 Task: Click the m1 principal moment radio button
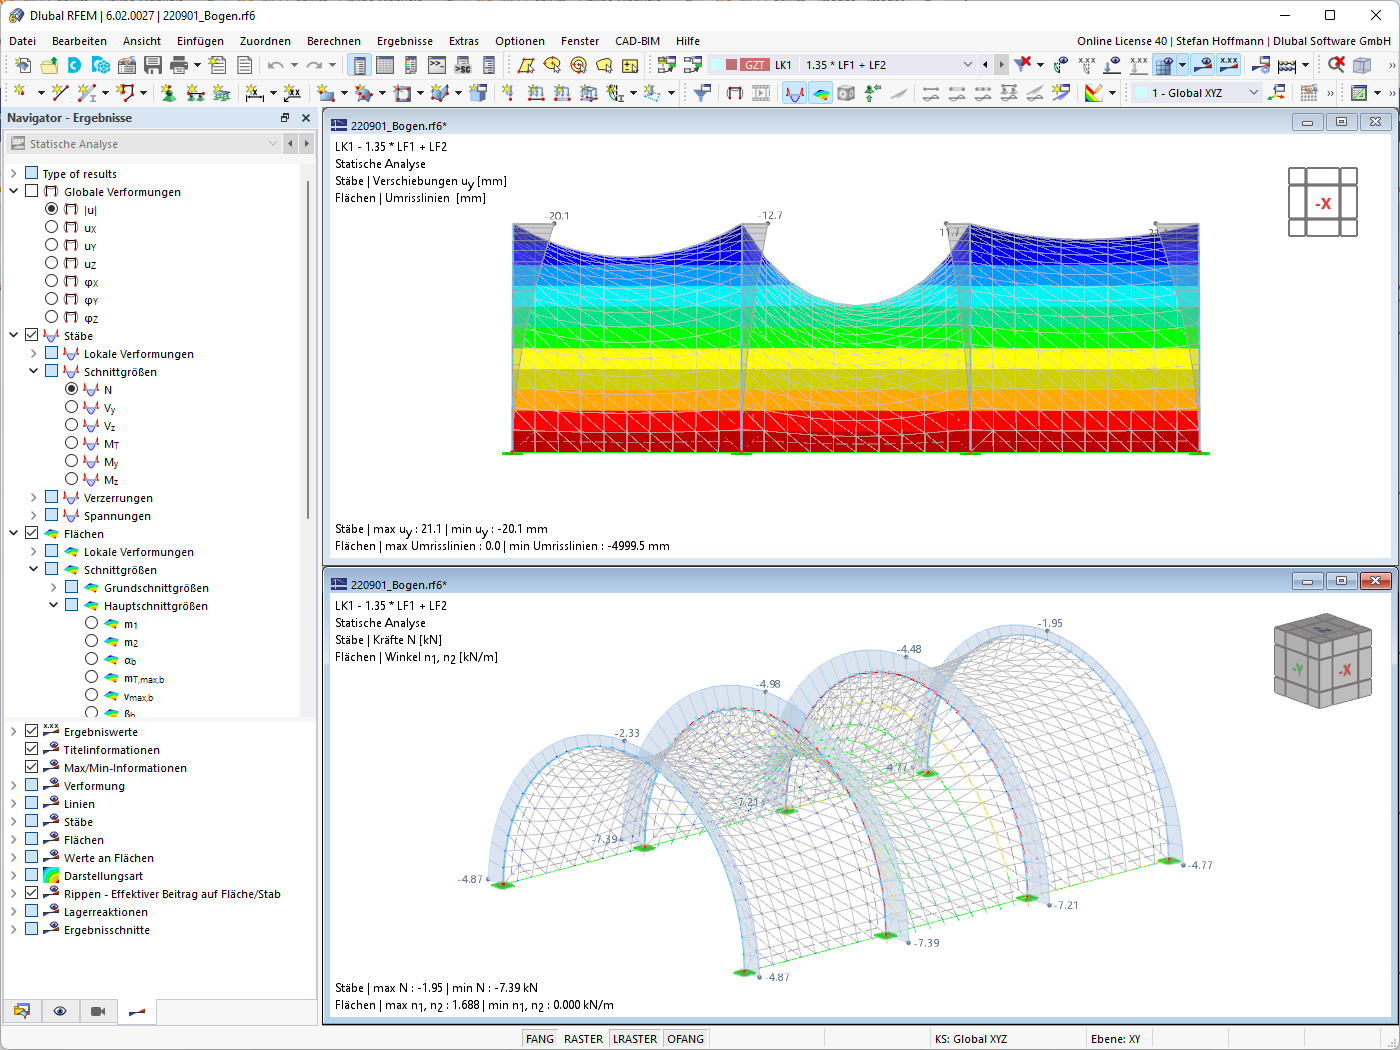[92, 623]
